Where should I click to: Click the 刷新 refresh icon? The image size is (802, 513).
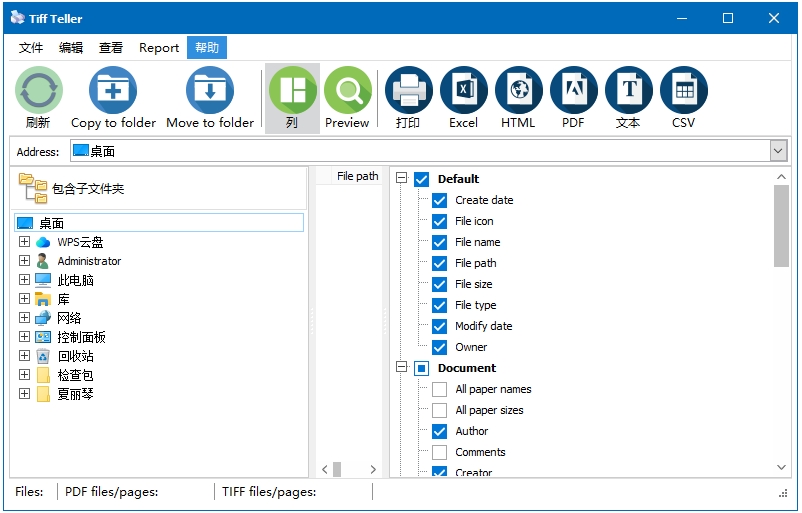click(x=39, y=91)
